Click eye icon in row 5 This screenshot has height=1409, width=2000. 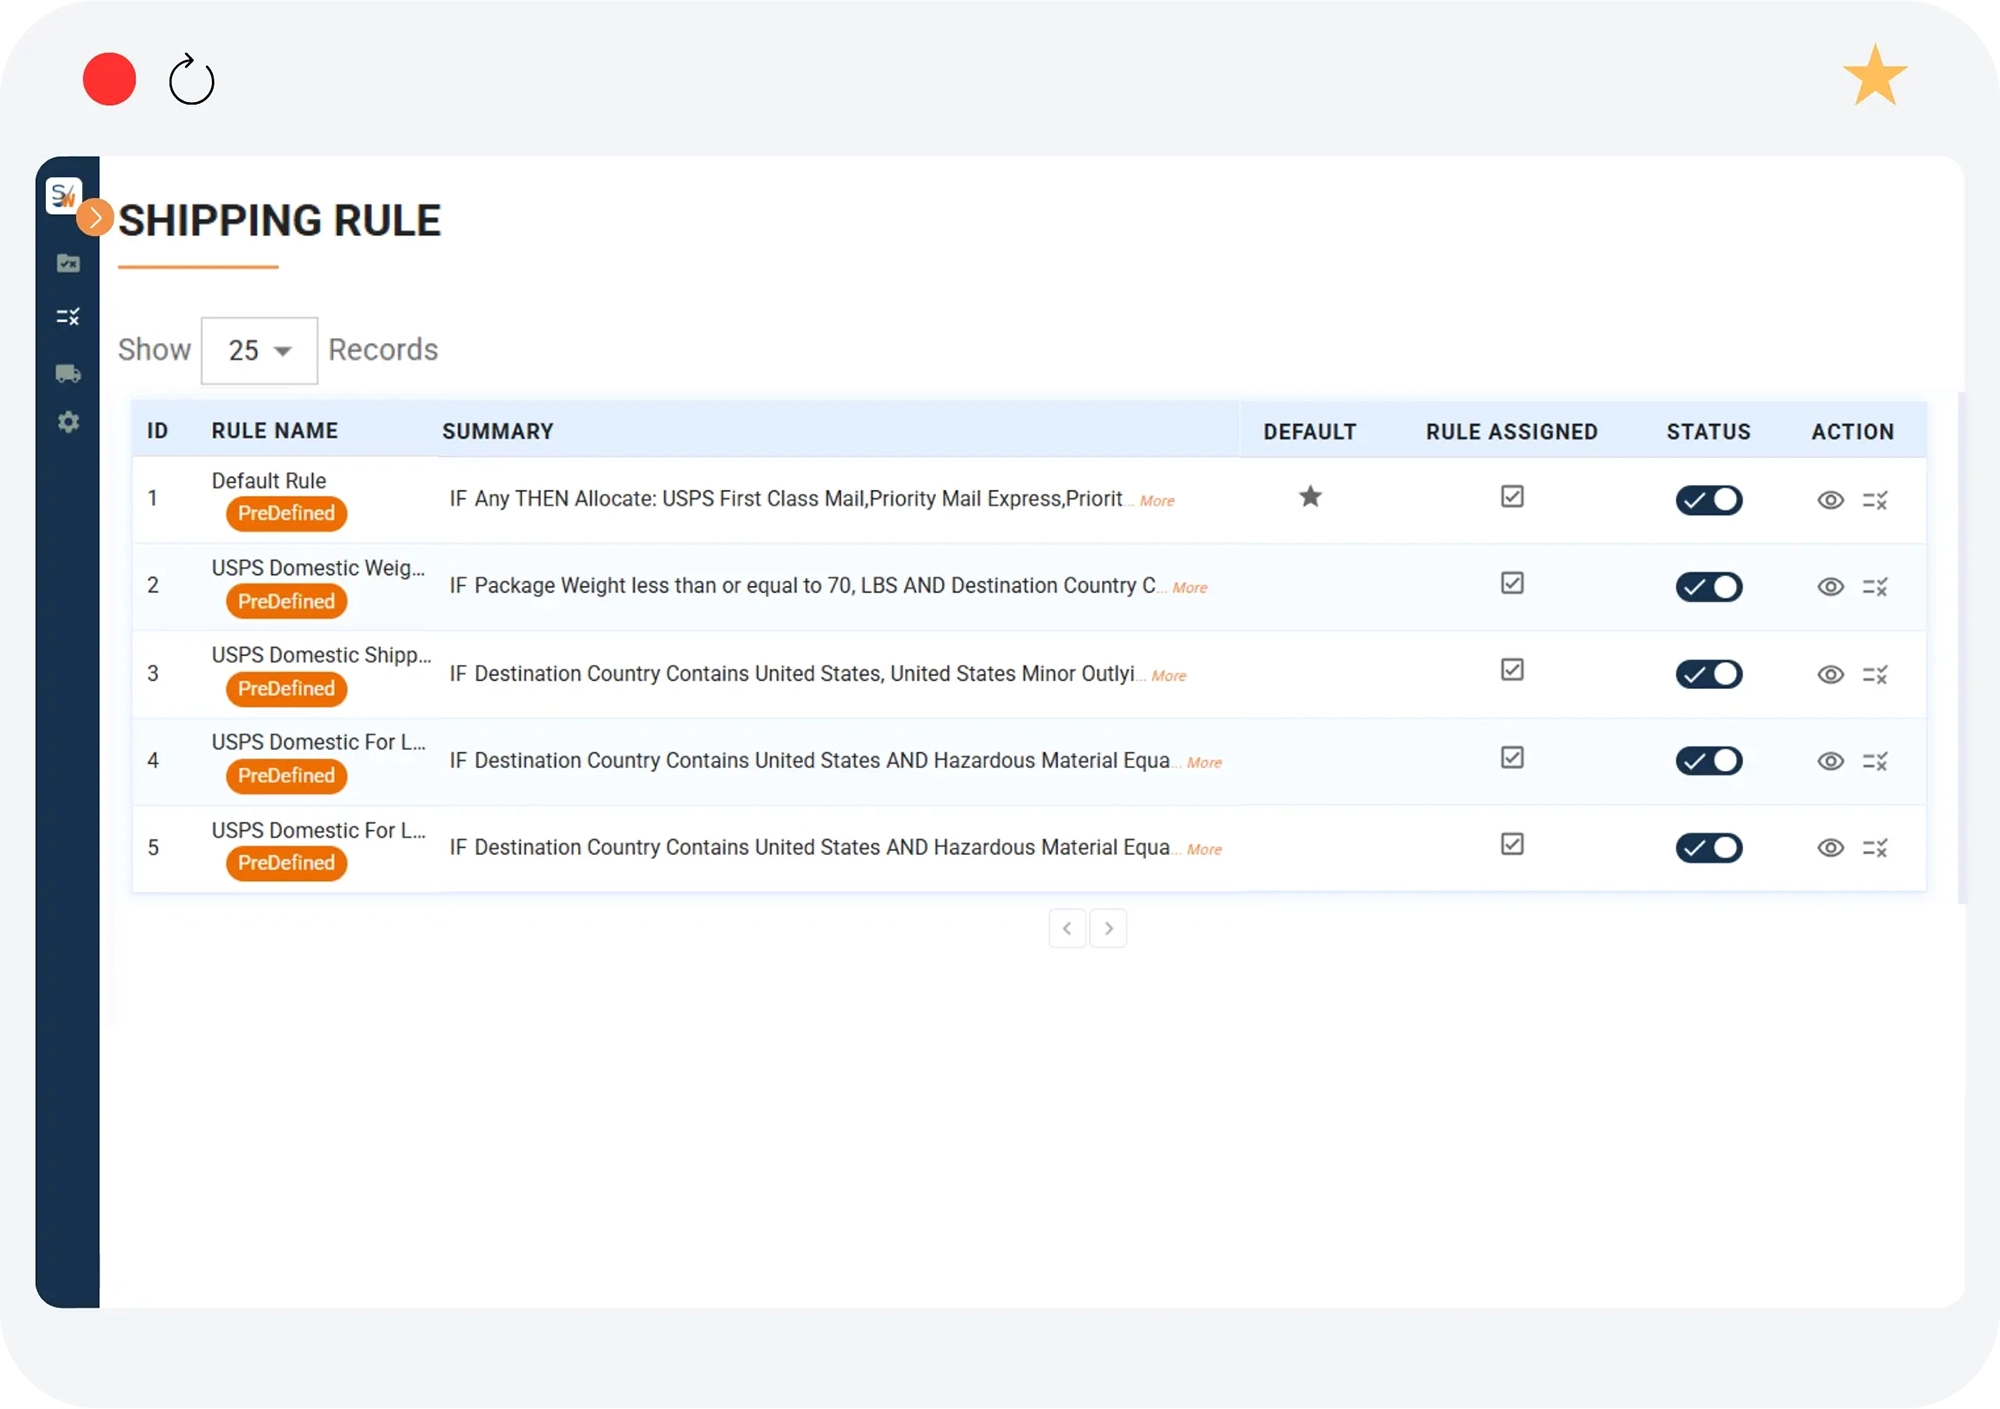(x=1830, y=848)
